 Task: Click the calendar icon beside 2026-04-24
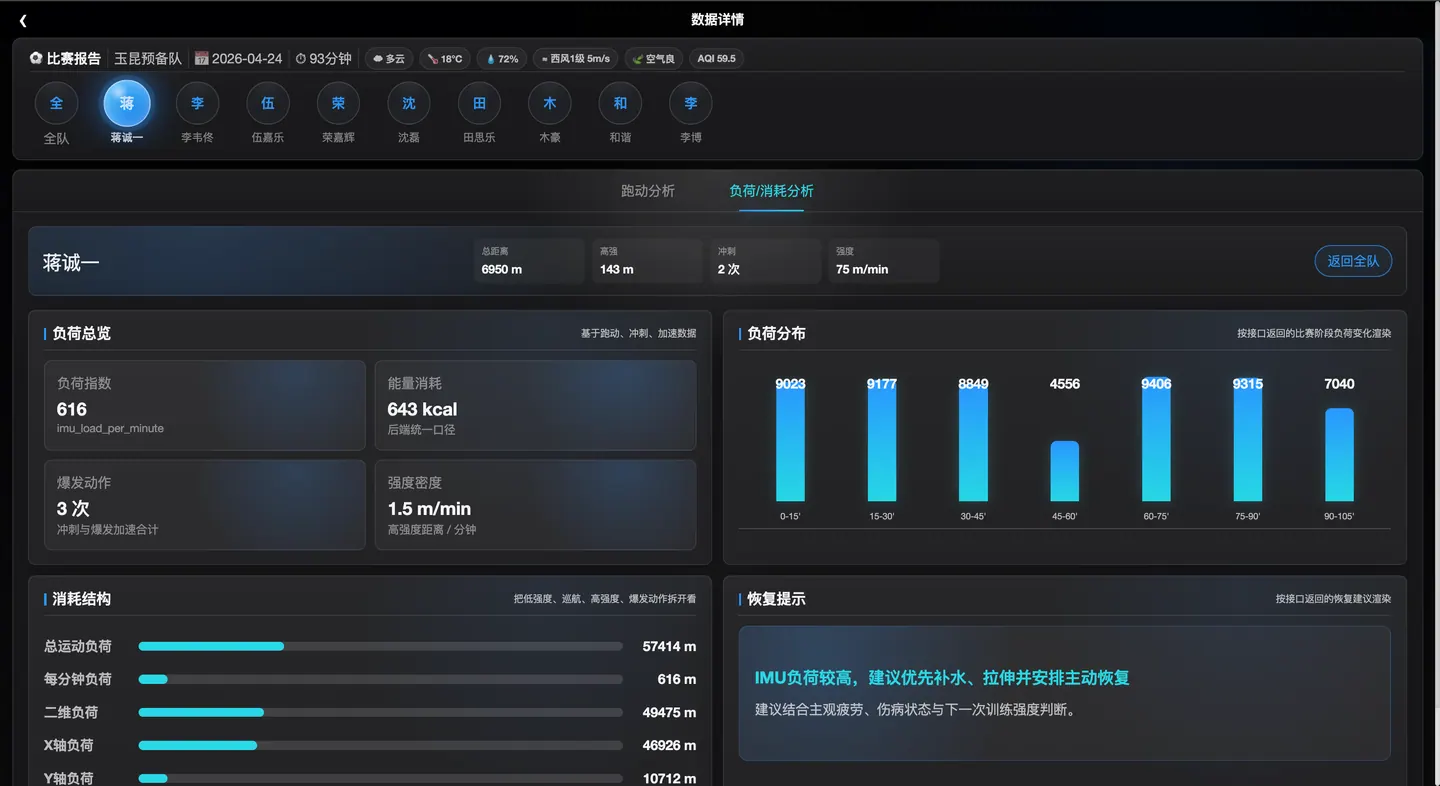pos(201,59)
